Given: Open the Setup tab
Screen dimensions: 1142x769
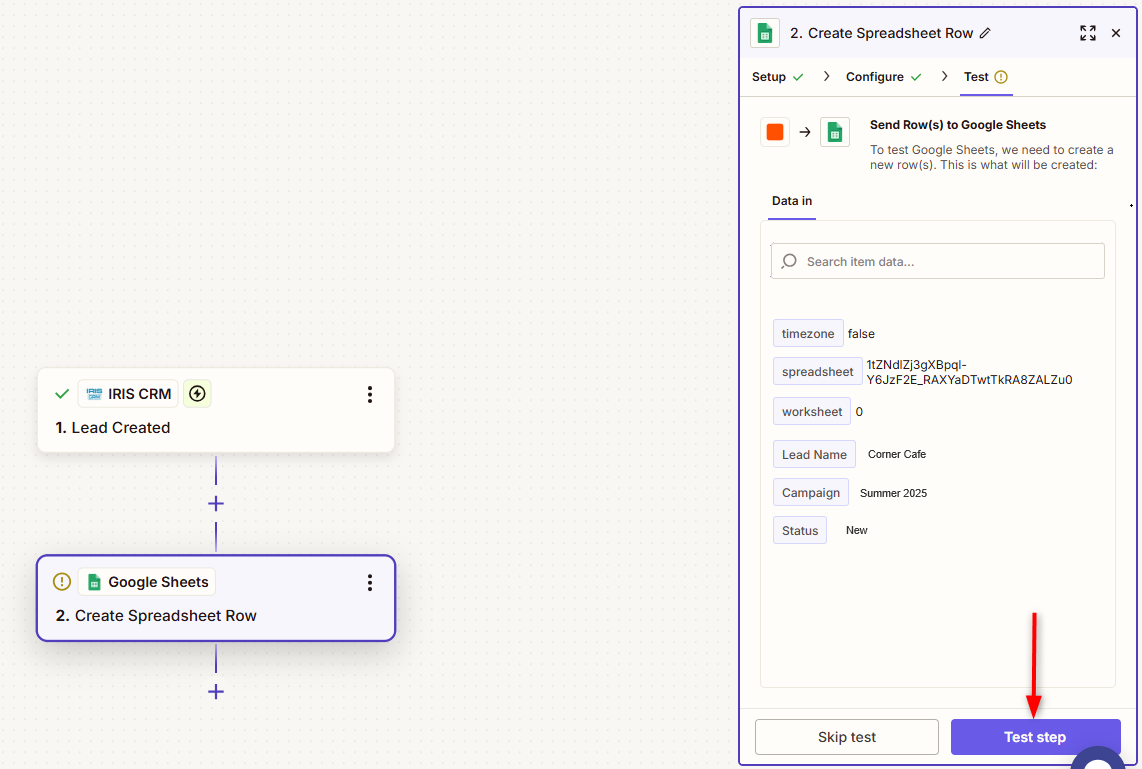Looking at the screenshot, I should tap(777, 76).
